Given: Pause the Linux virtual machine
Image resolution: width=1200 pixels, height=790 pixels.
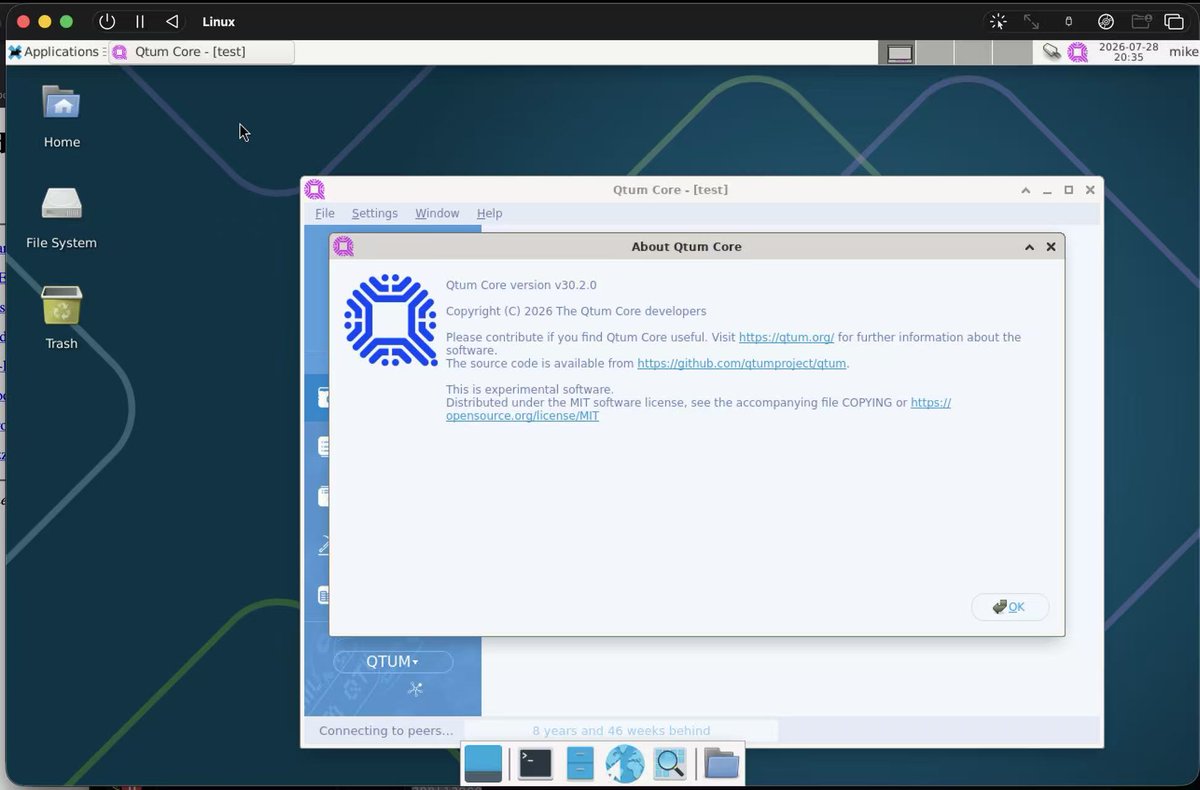Looking at the screenshot, I should (140, 21).
